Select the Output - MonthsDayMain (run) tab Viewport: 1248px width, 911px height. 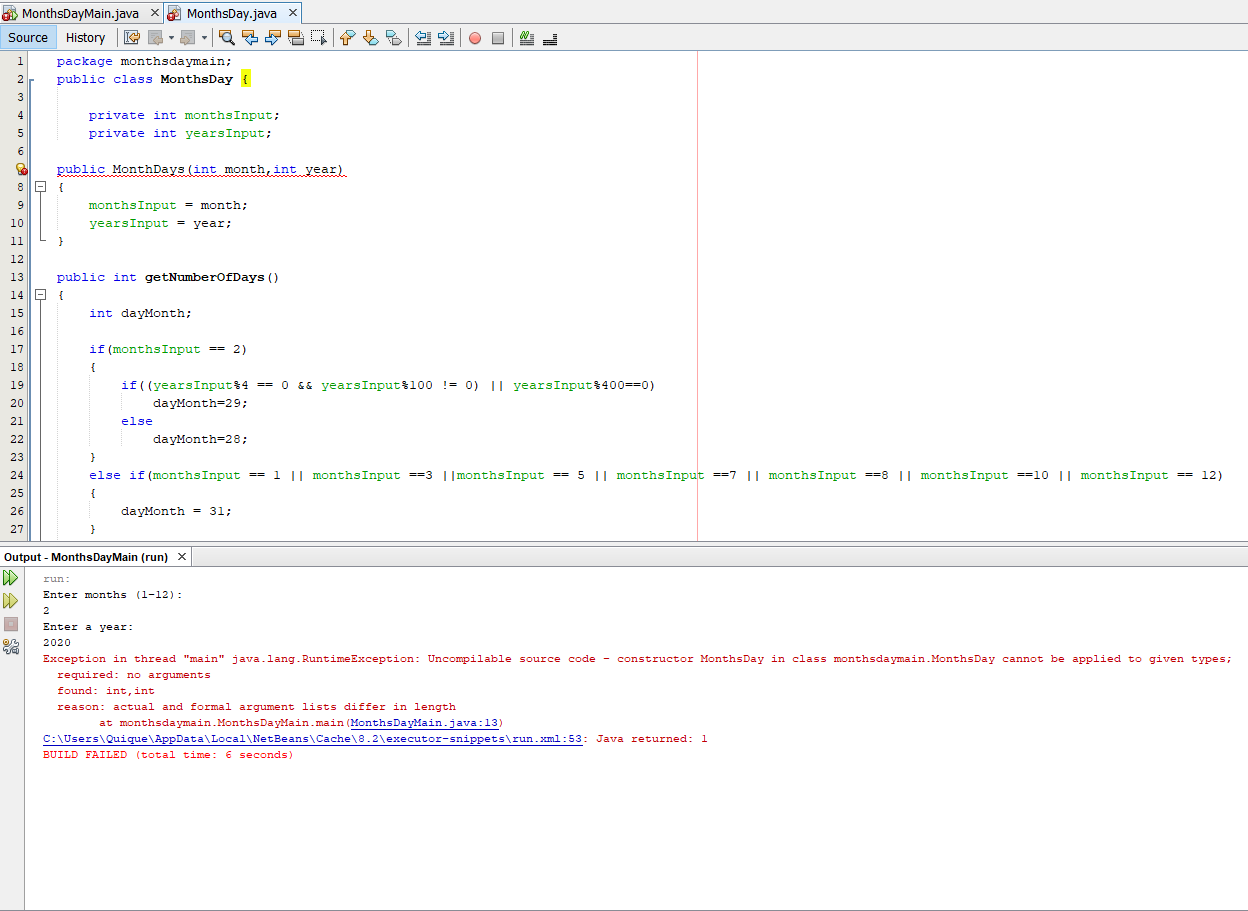(x=95, y=557)
